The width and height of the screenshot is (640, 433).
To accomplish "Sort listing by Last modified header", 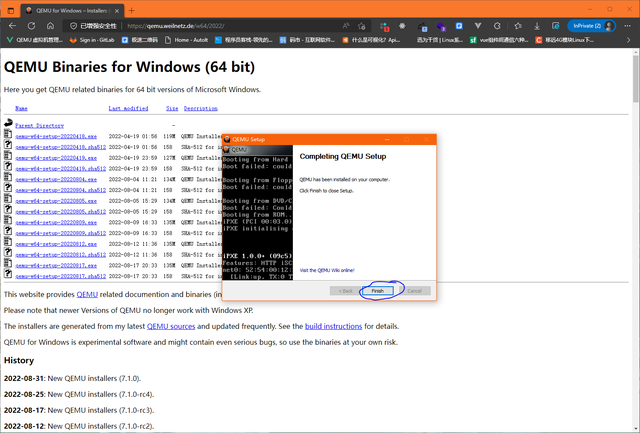I will coord(128,108).
